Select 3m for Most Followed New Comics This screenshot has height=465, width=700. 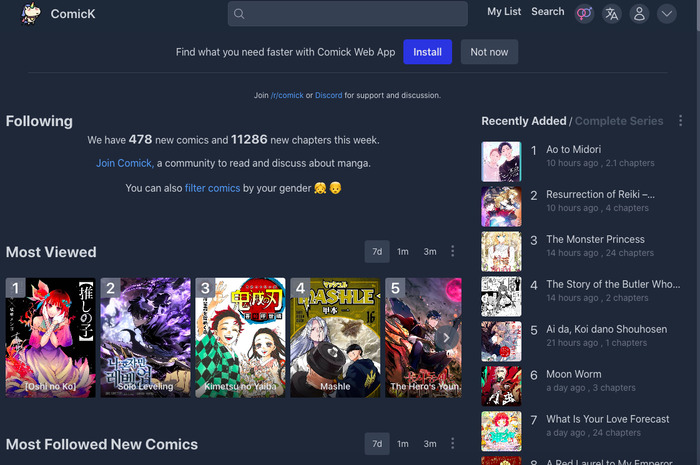pos(430,444)
